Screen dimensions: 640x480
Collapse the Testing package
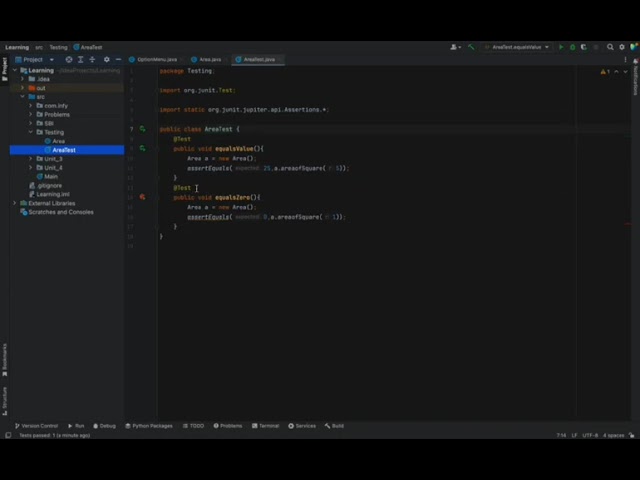(x=31, y=132)
